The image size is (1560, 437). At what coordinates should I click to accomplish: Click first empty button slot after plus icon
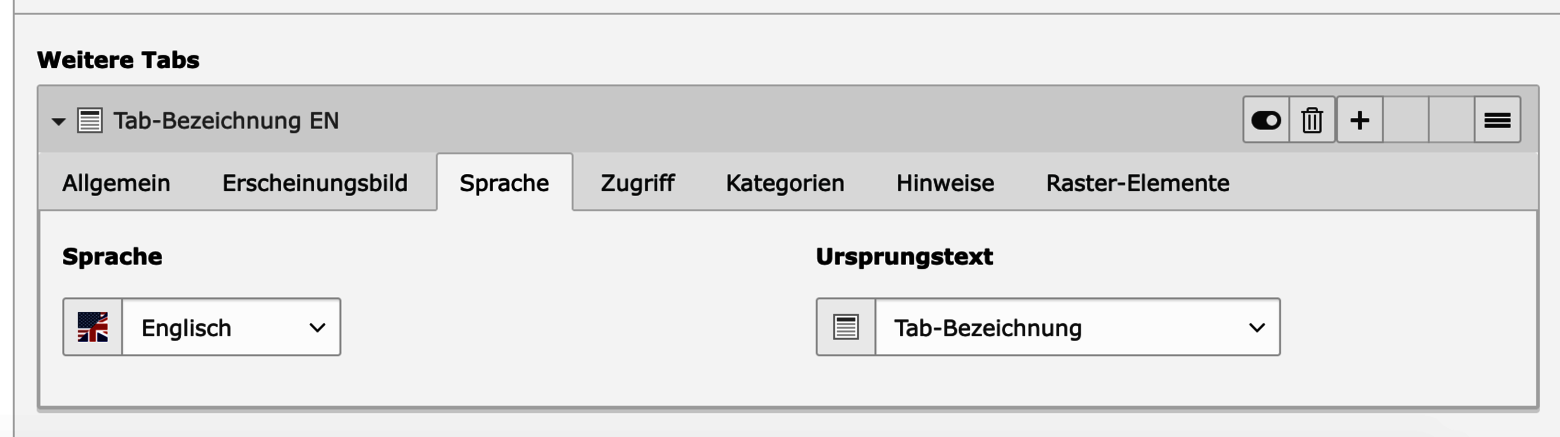[x=1405, y=121]
